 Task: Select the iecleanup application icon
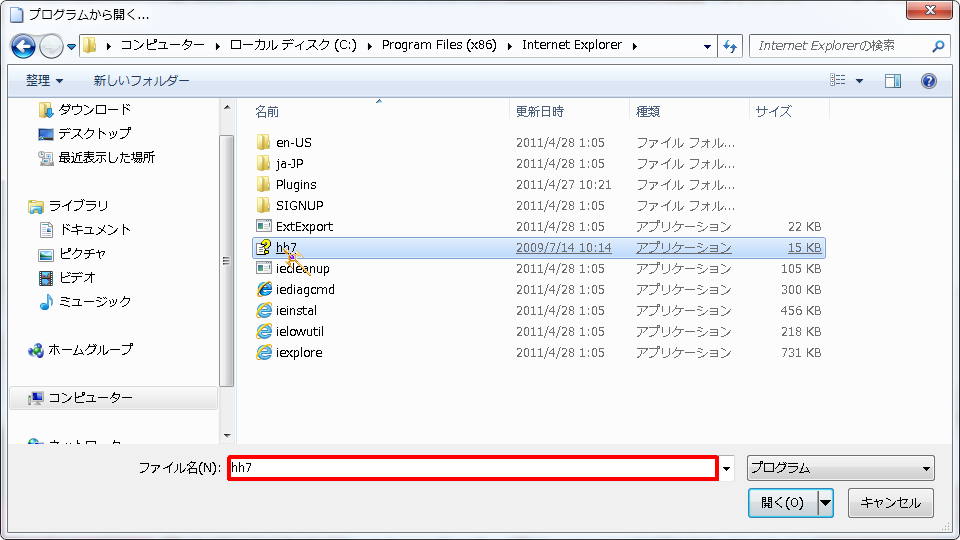264,268
